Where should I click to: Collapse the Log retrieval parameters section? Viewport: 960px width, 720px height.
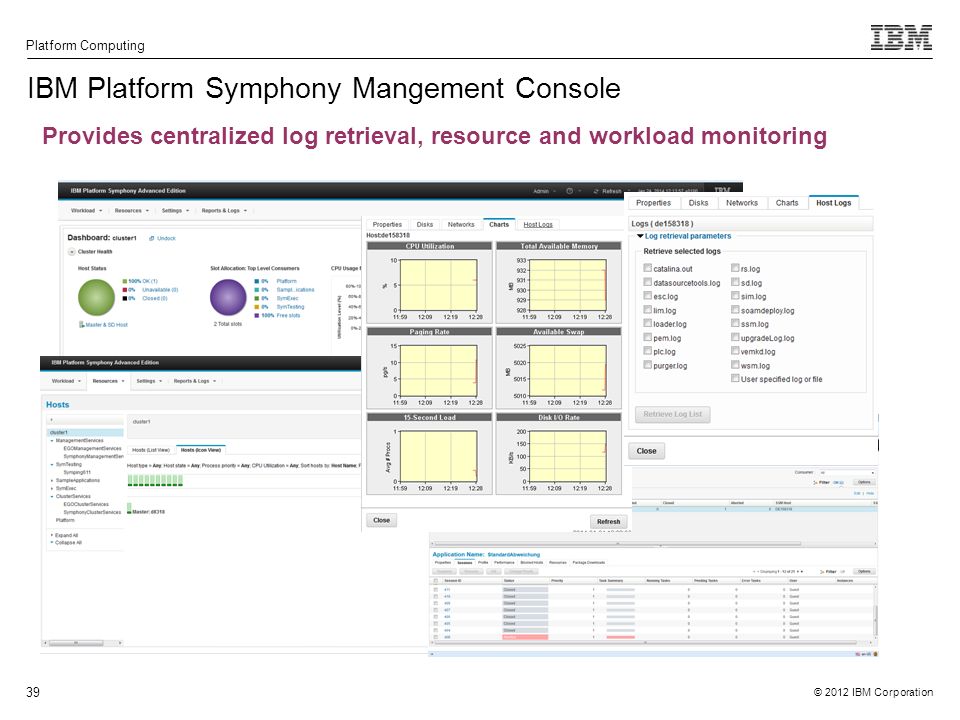tap(640, 236)
